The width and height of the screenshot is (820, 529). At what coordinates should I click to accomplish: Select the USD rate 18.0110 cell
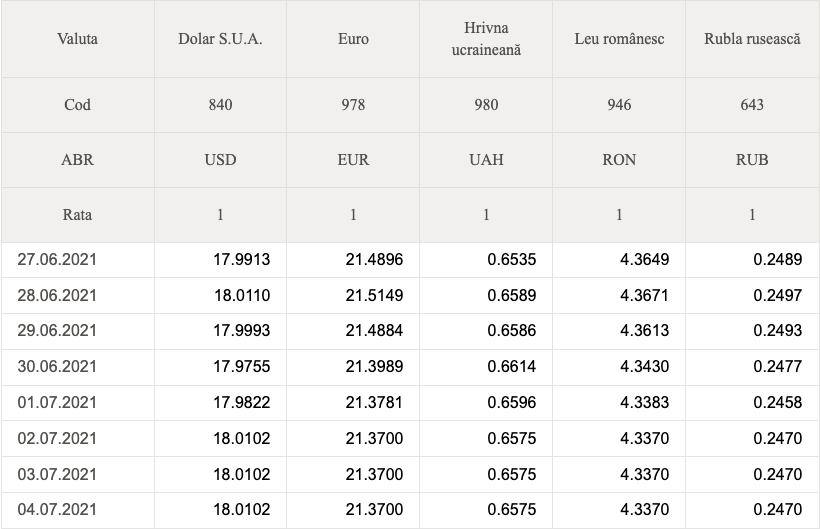[220, 295]
